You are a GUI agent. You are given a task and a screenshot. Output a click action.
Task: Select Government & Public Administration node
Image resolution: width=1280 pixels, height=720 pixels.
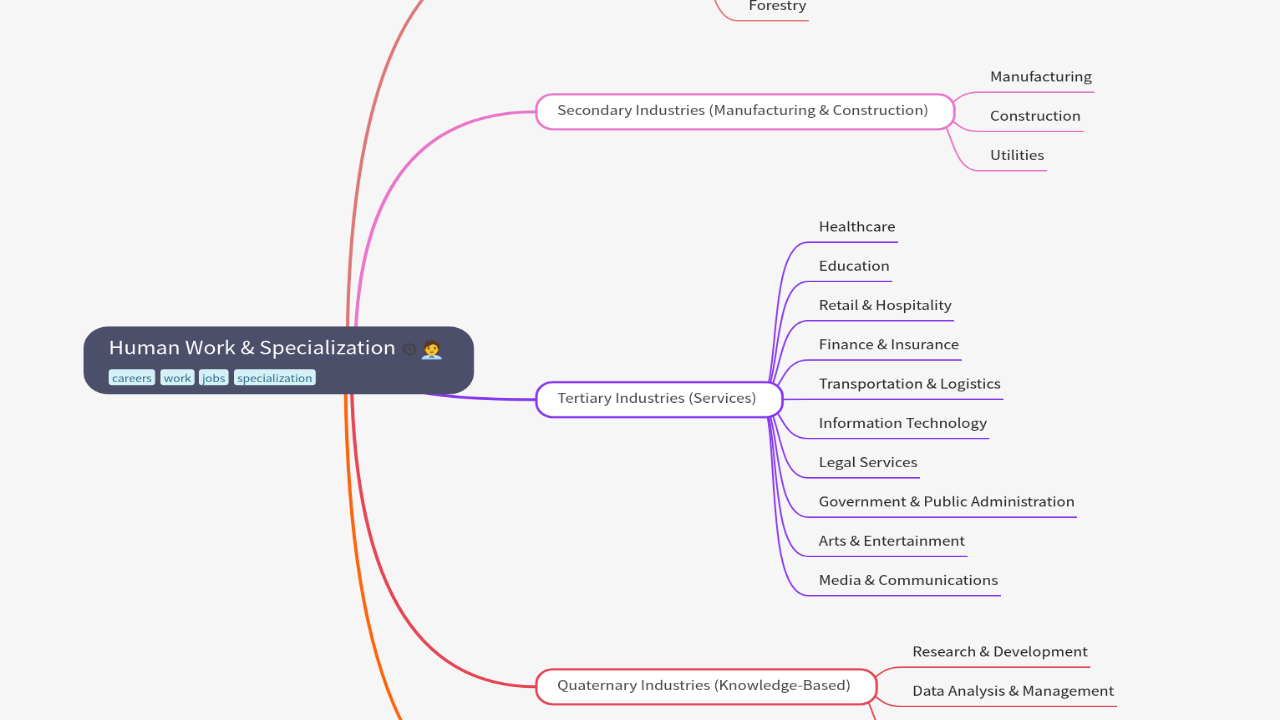point(947,502)
